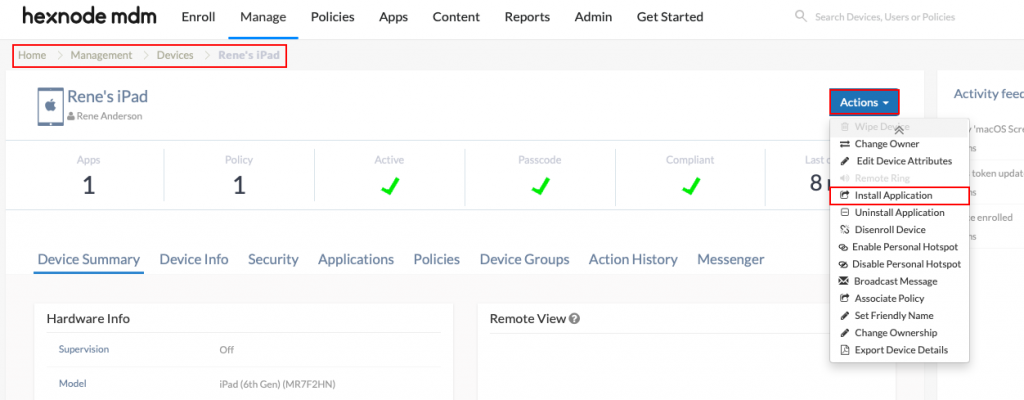This screenshot has height=400, width=1024.
Task: Switch to the Action History tab
Action: click(633, 259)
